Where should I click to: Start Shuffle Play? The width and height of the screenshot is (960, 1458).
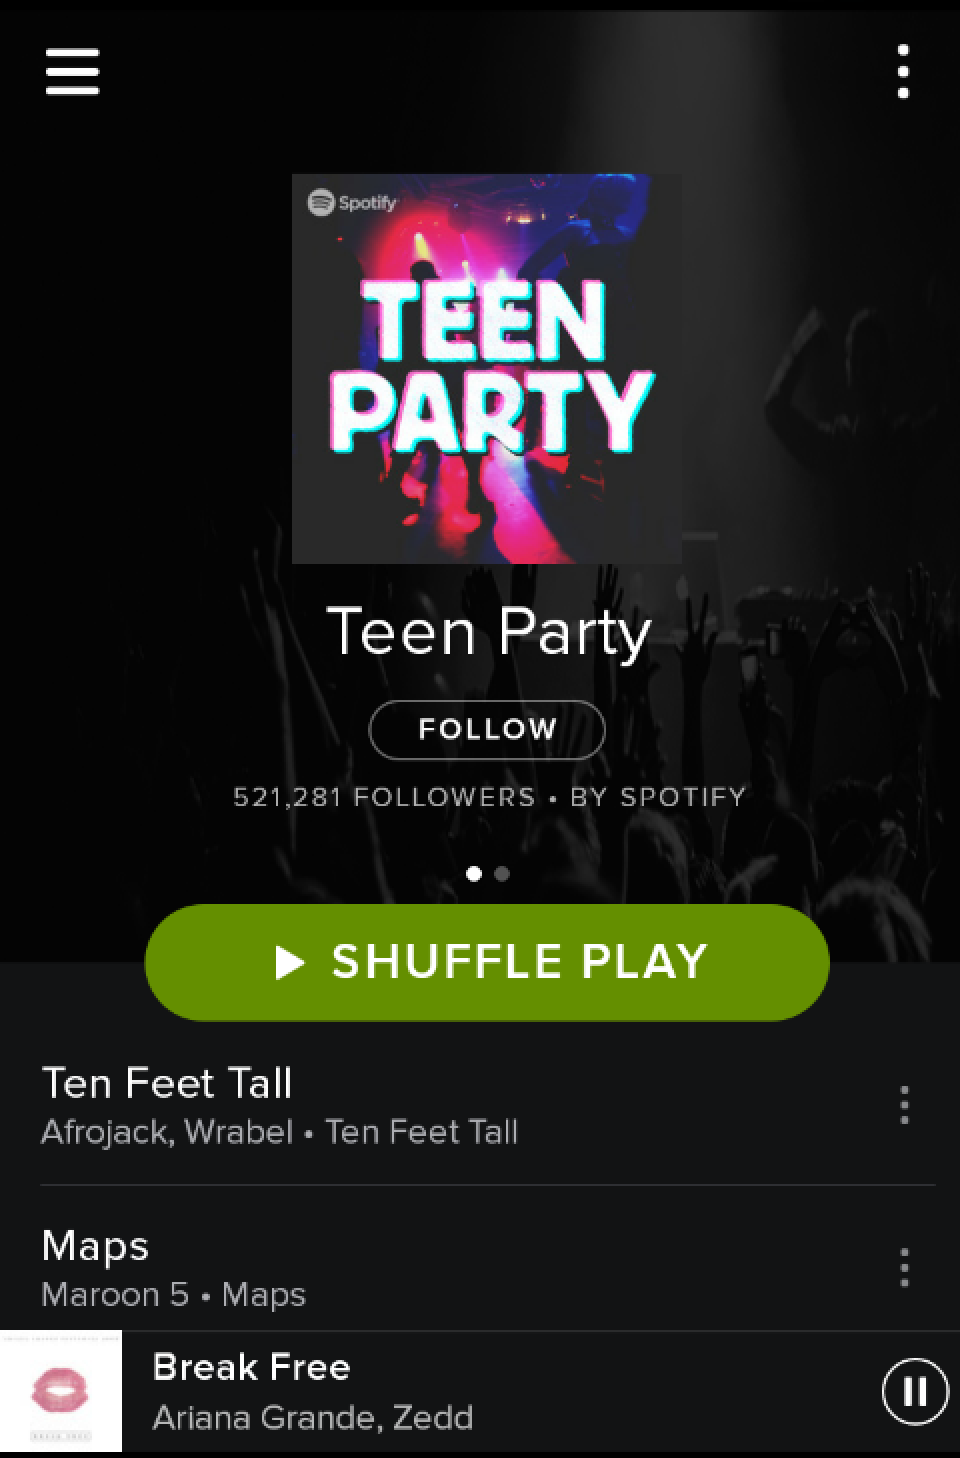coord(487,962)
